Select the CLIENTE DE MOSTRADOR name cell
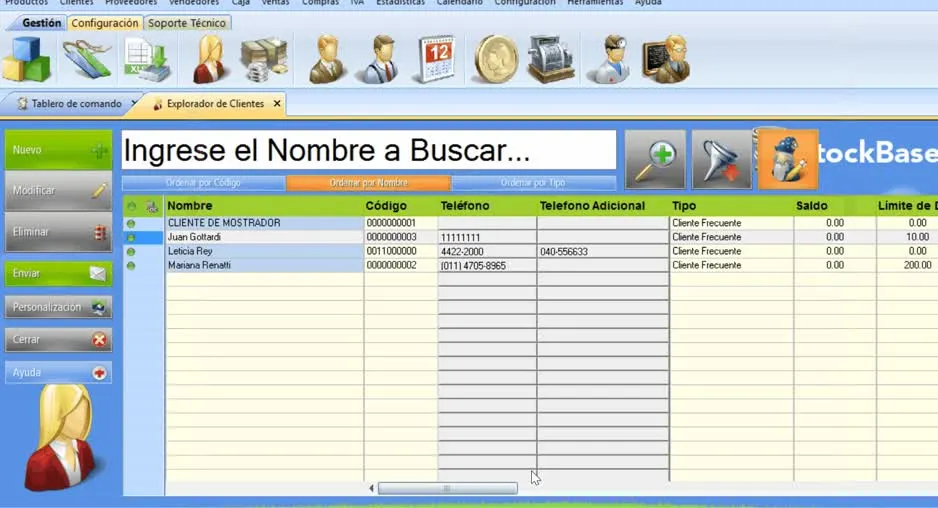 pyautogui.click(x=264, y=223)
